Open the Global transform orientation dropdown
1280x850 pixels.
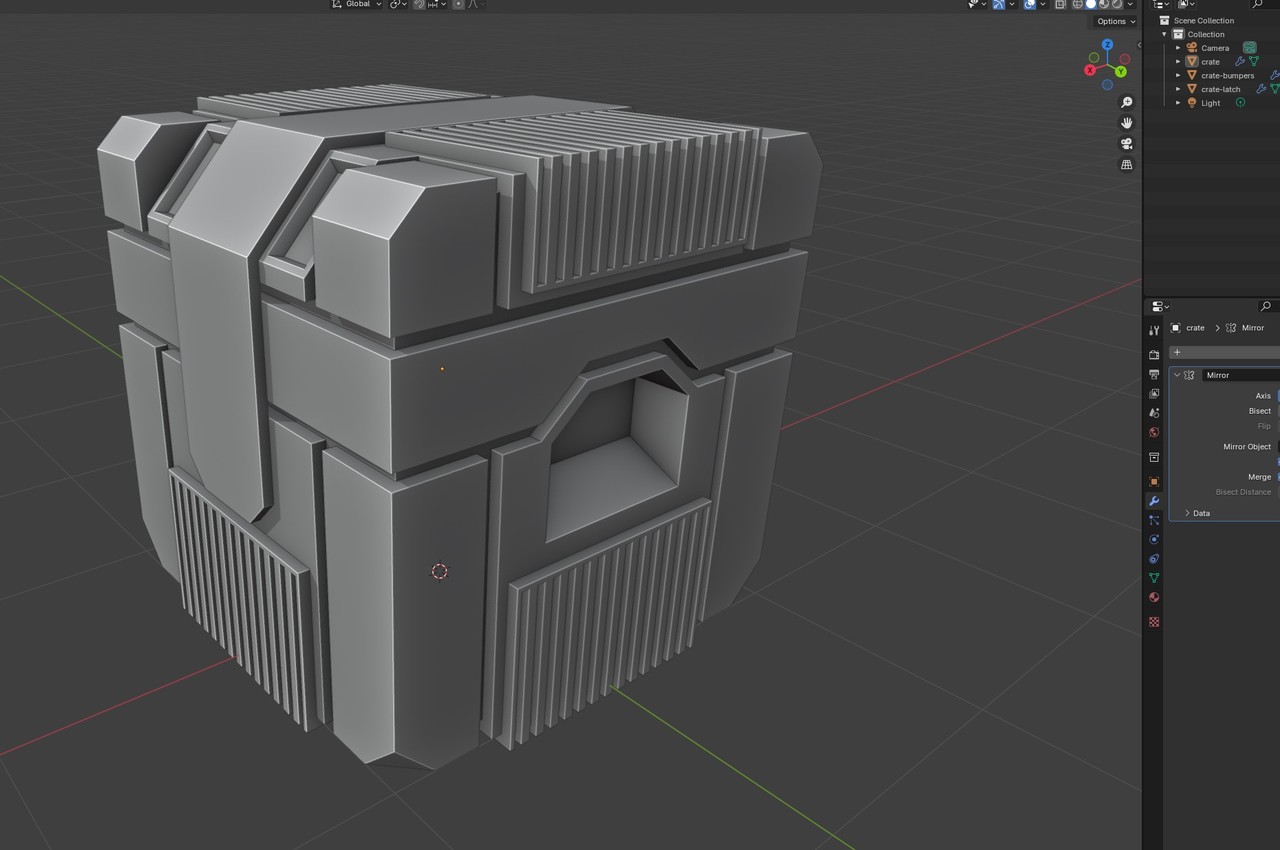point(356,5)
